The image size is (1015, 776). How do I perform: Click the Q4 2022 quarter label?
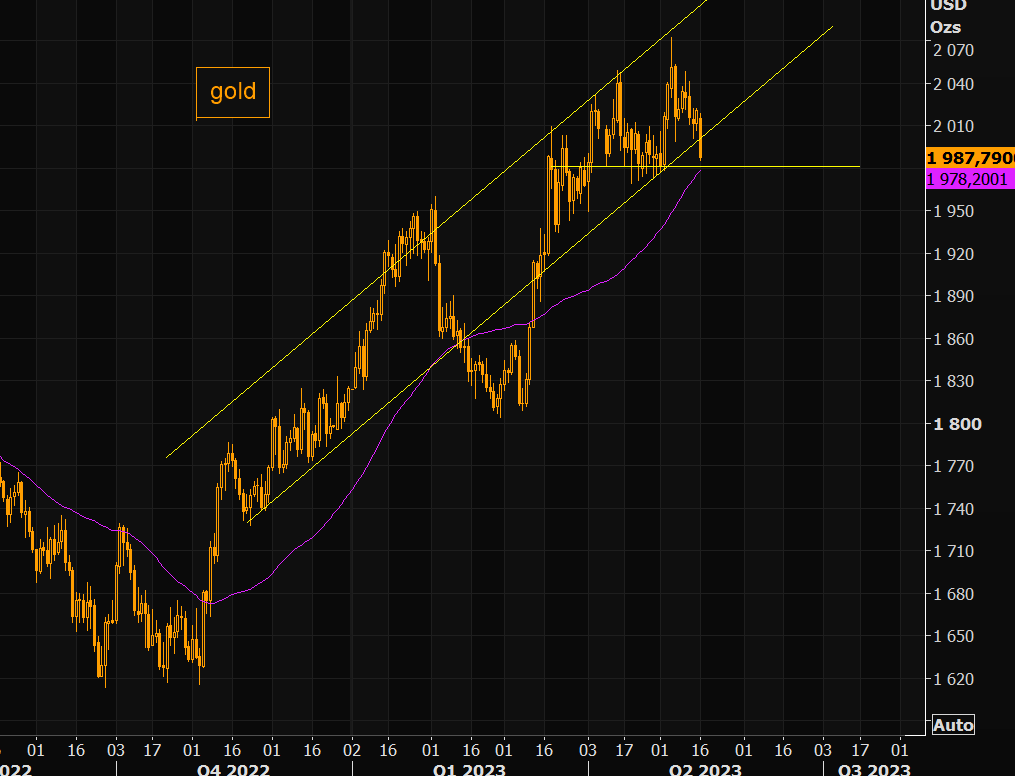click(x=233, y=770)
